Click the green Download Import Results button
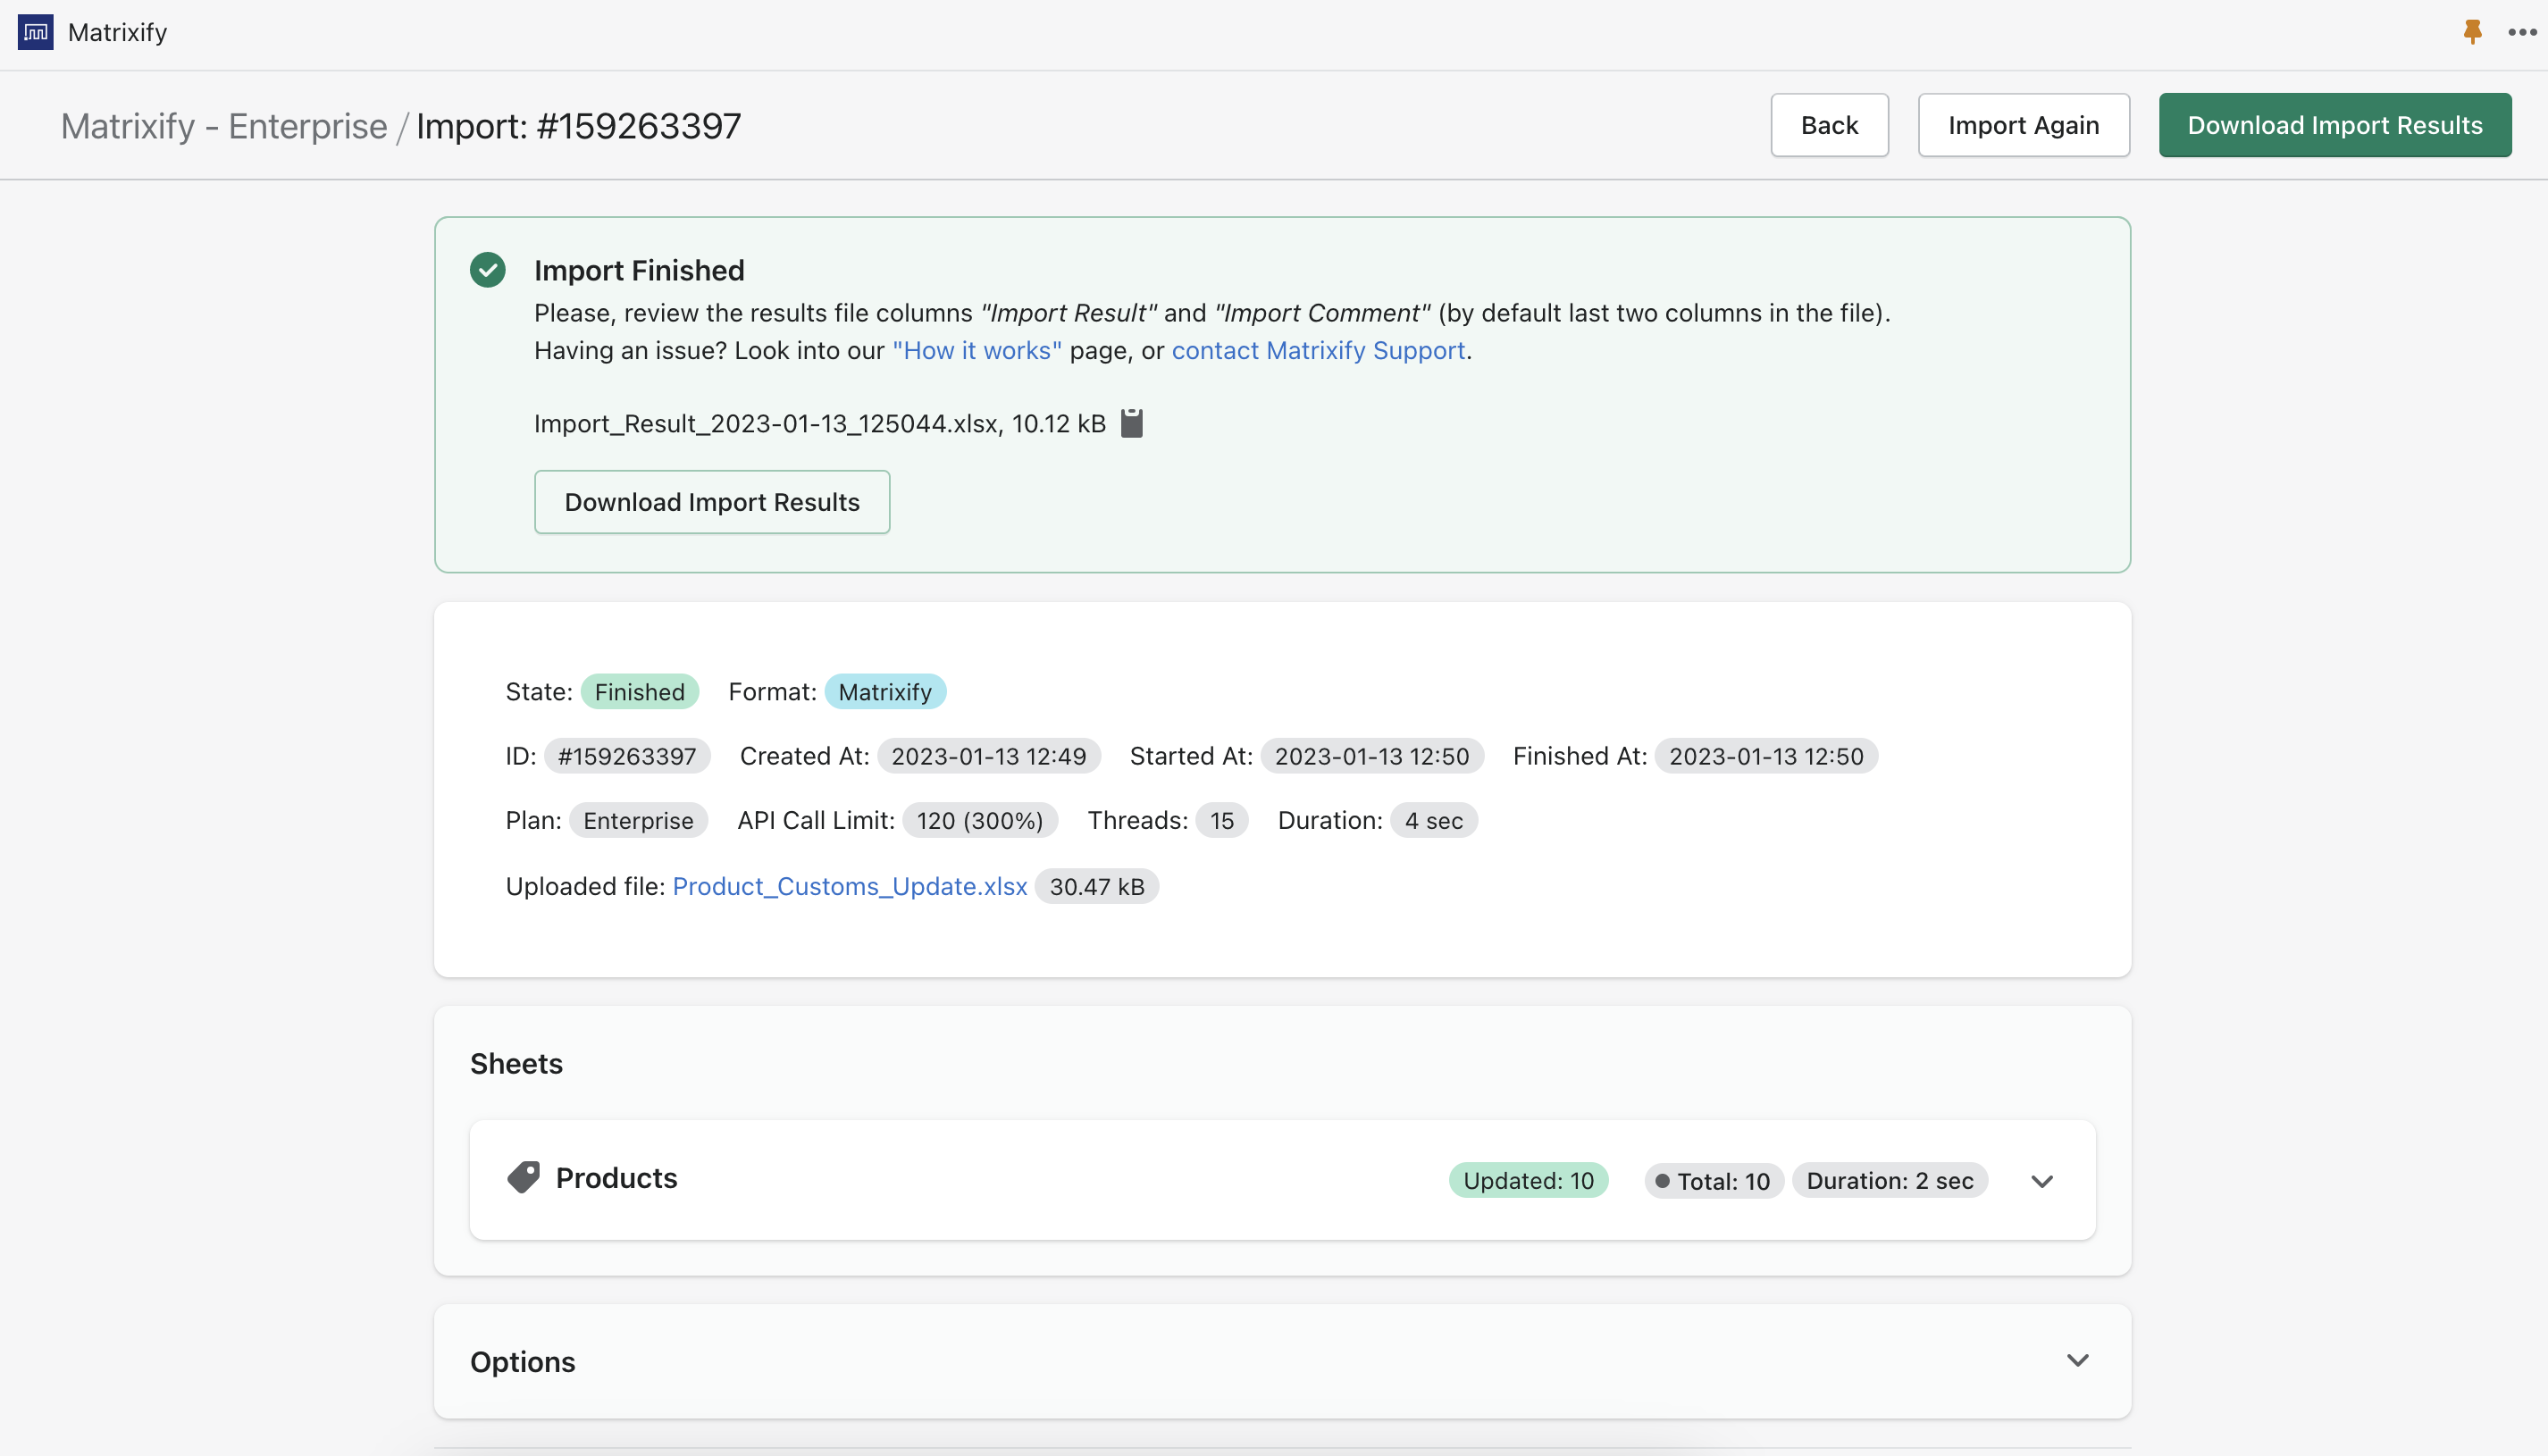The height and width of the screenshot is (1456, 2548). [2334, 124]
